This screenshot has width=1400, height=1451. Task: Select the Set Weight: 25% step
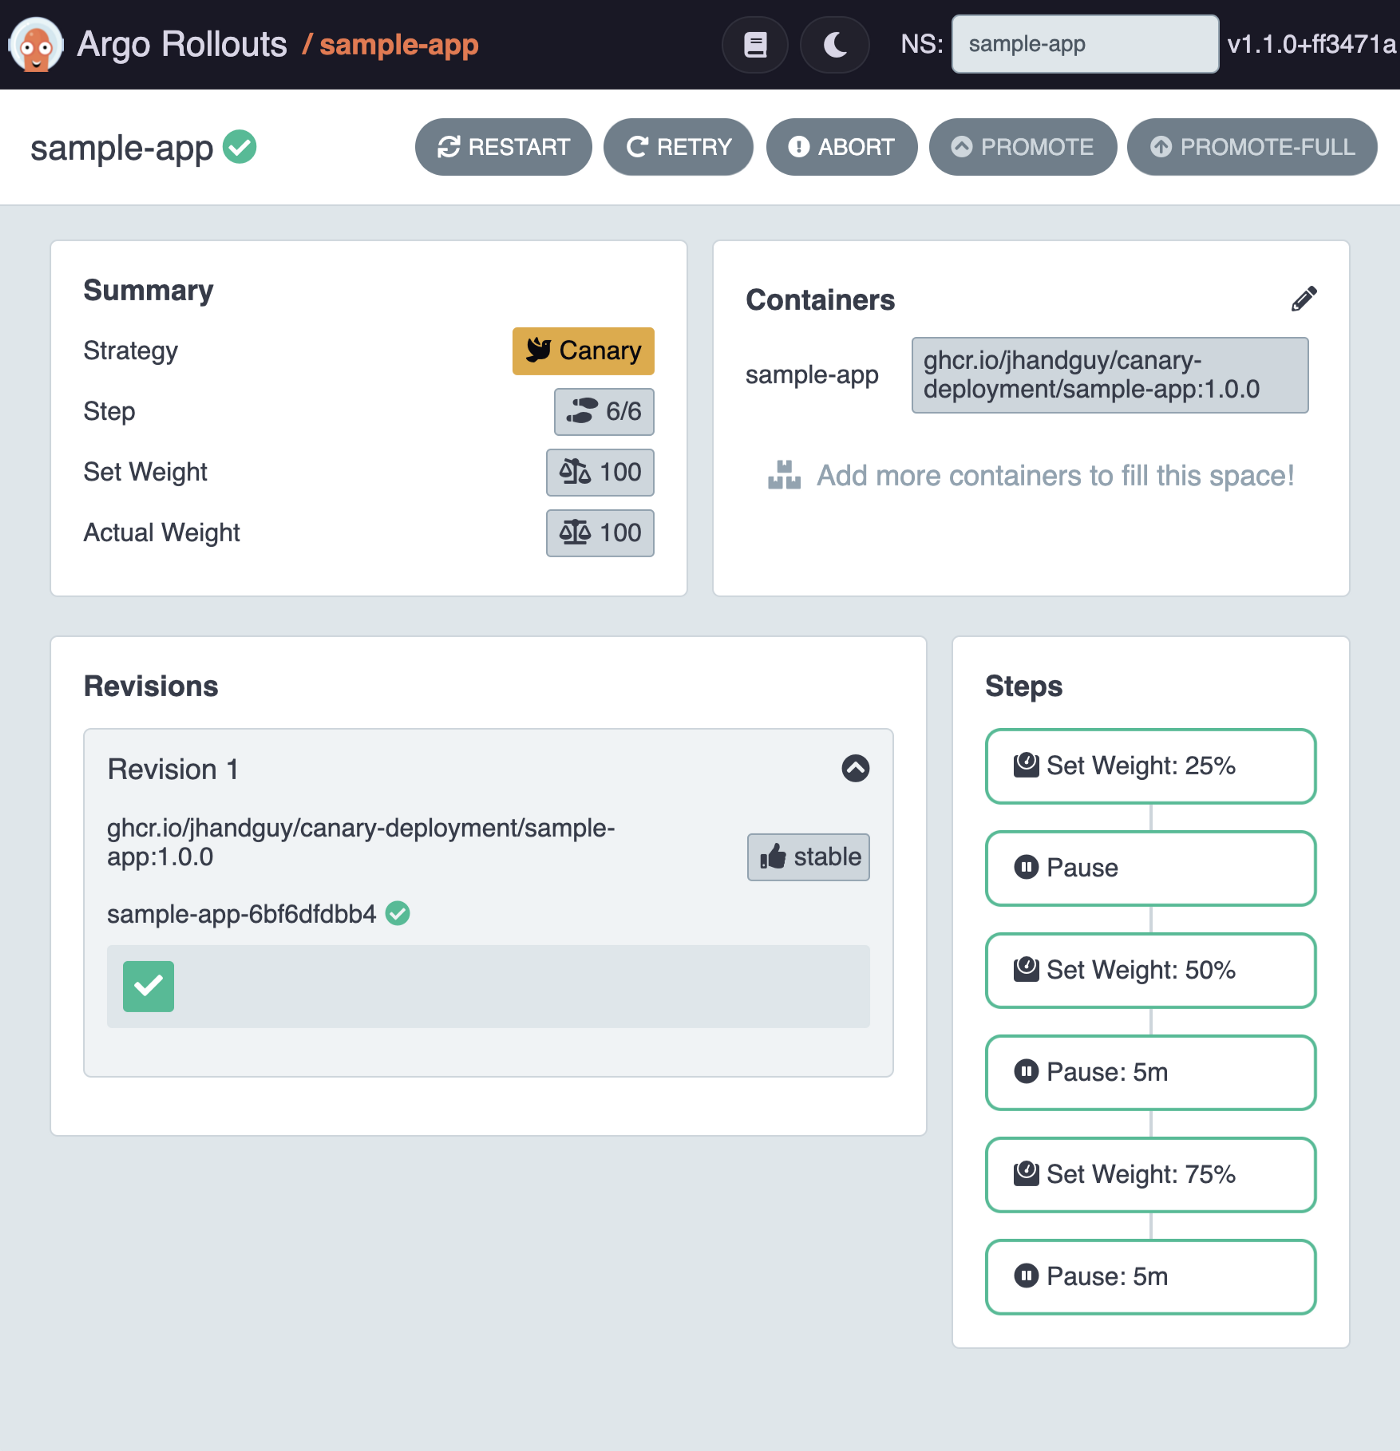click(x=1150, y=766)
